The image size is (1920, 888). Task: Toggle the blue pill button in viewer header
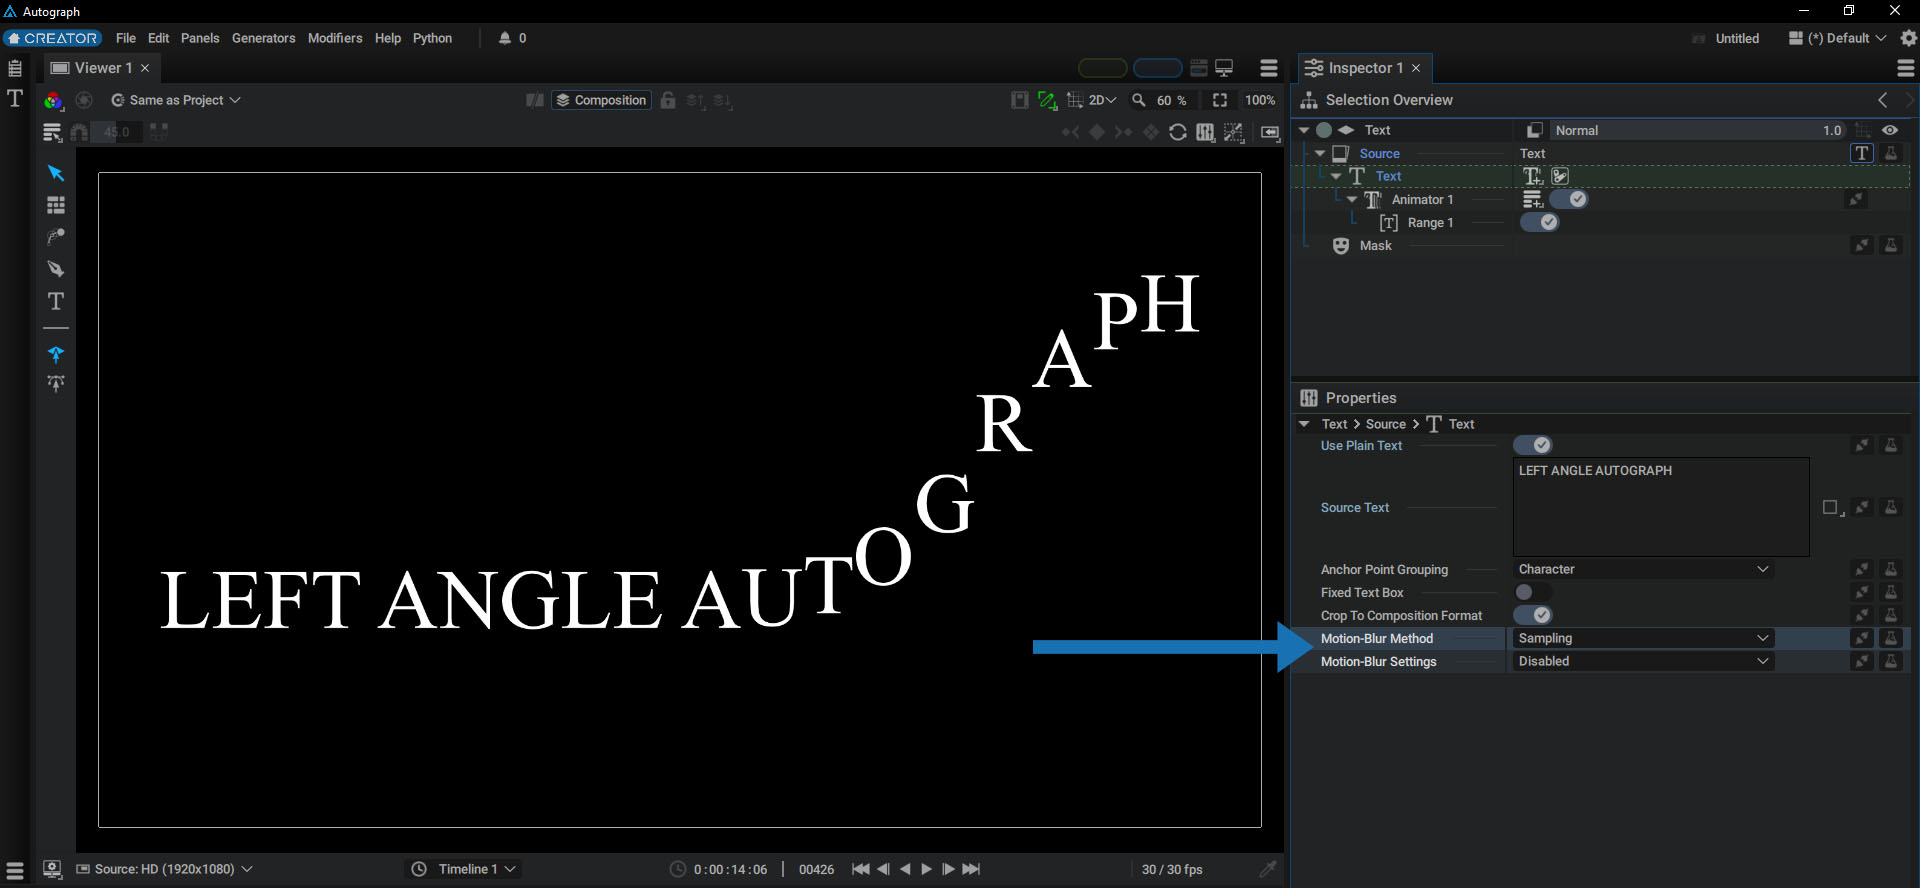[1158, 68]
